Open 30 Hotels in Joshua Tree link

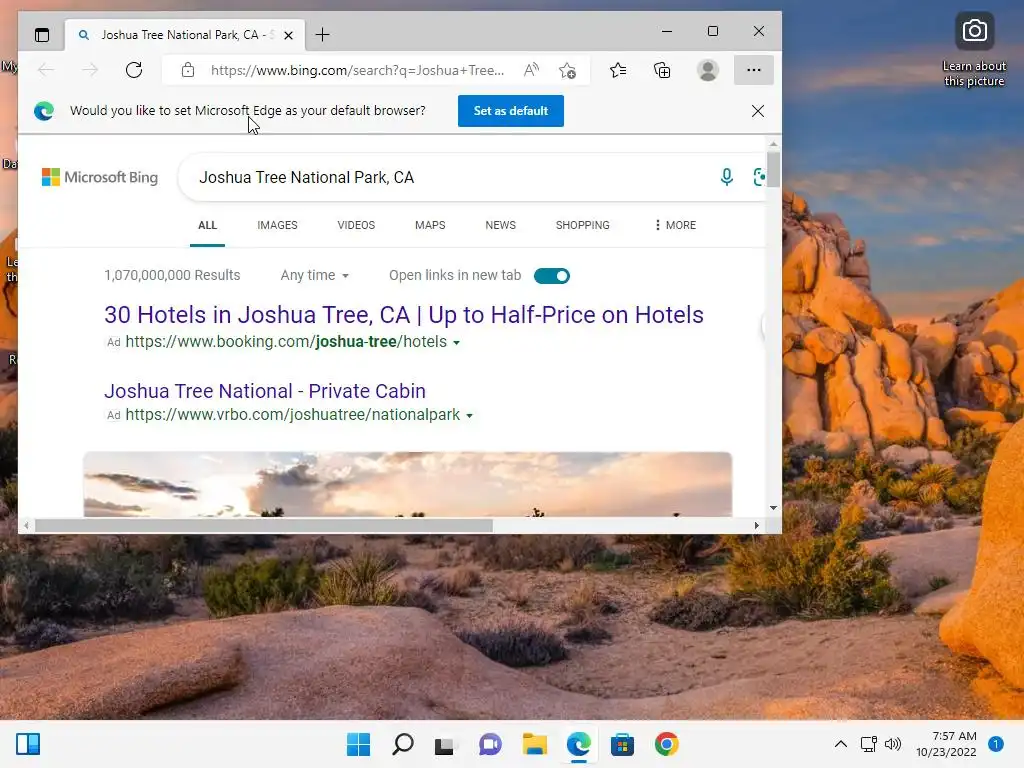pyautogui.click(x=404, y=315)
